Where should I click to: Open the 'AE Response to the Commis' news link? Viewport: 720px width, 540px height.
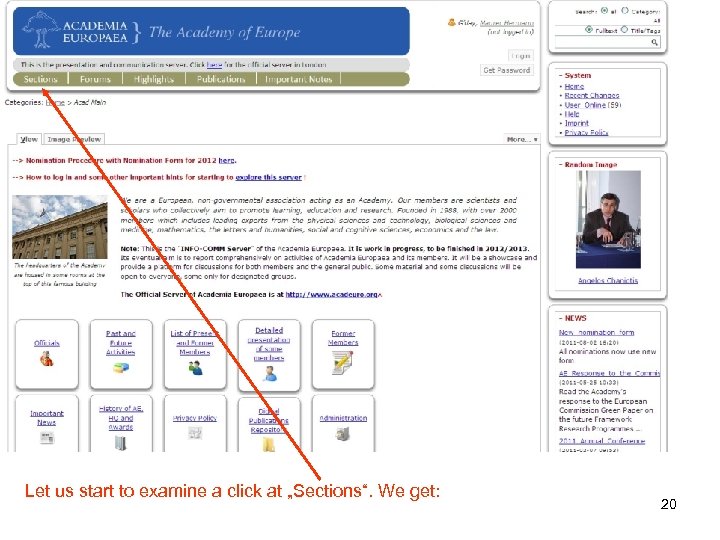click(609, 373)
